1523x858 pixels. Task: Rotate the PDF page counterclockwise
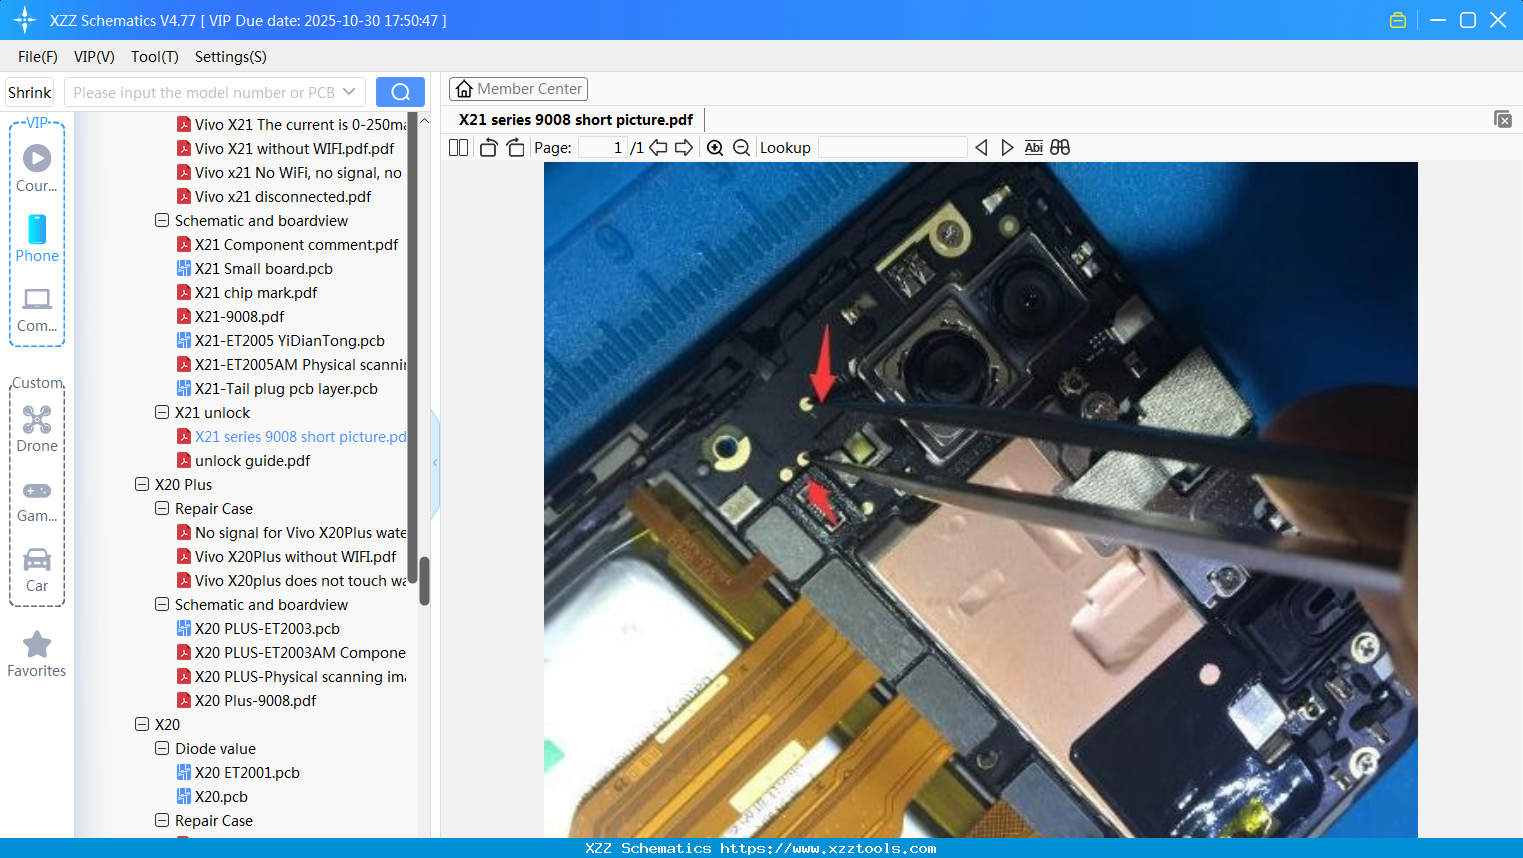pyautogui.click(x=488, y=147)
